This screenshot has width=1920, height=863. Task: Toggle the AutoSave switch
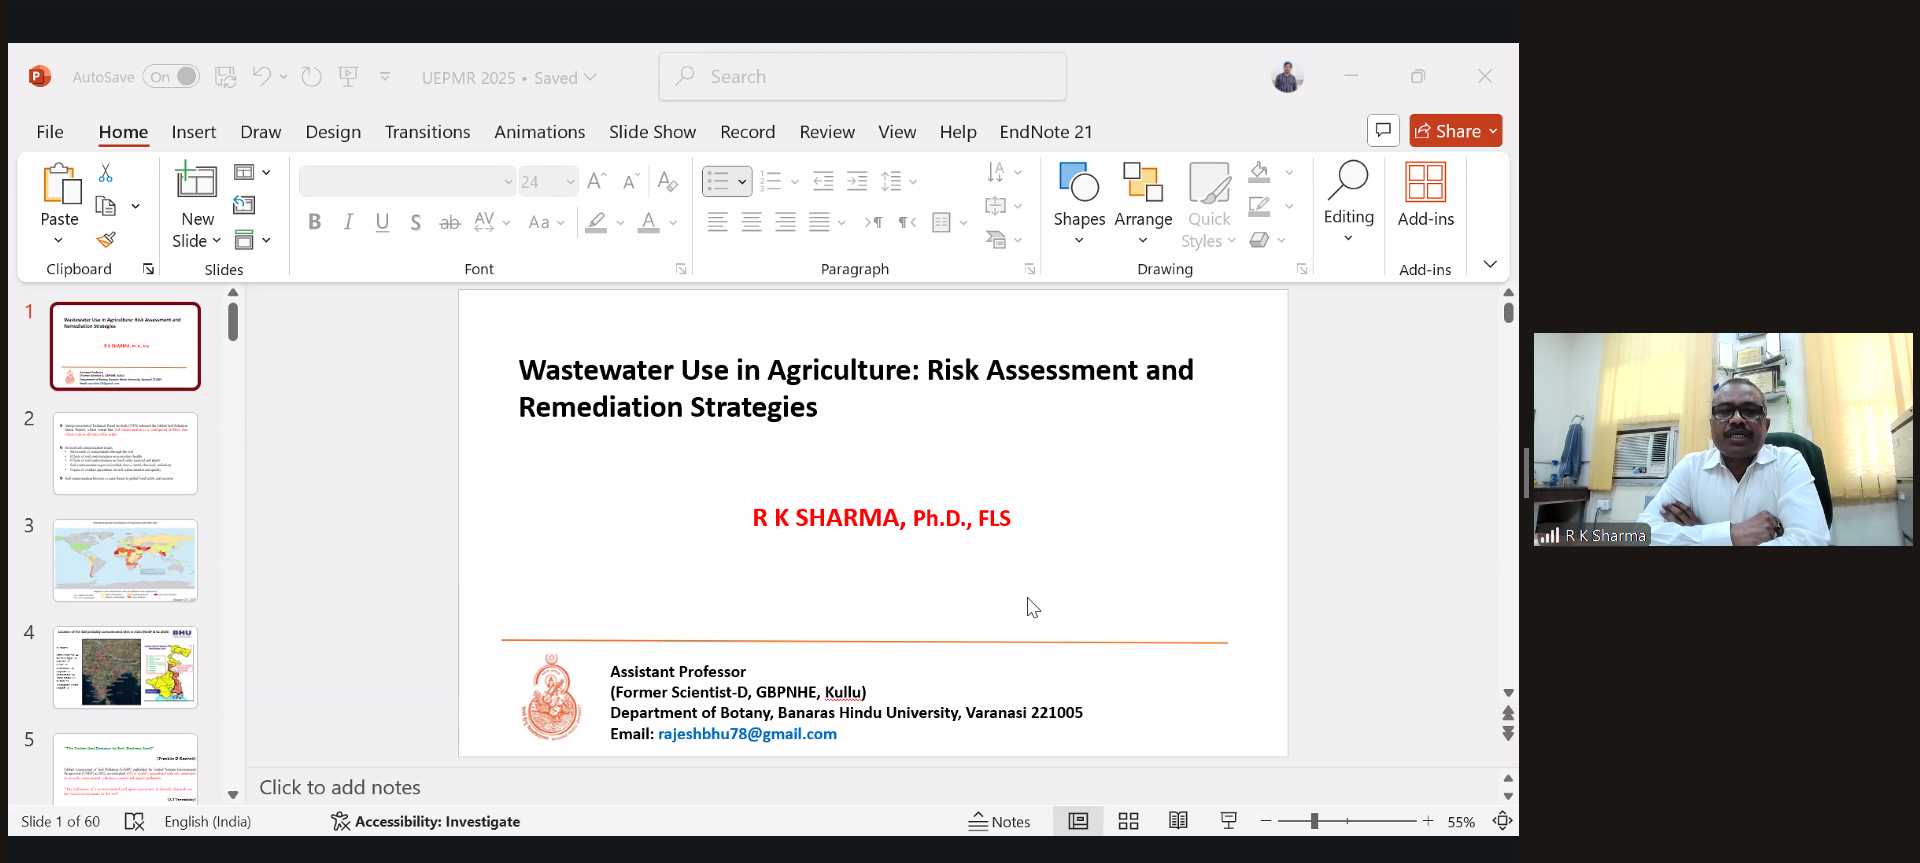(171, 77)
